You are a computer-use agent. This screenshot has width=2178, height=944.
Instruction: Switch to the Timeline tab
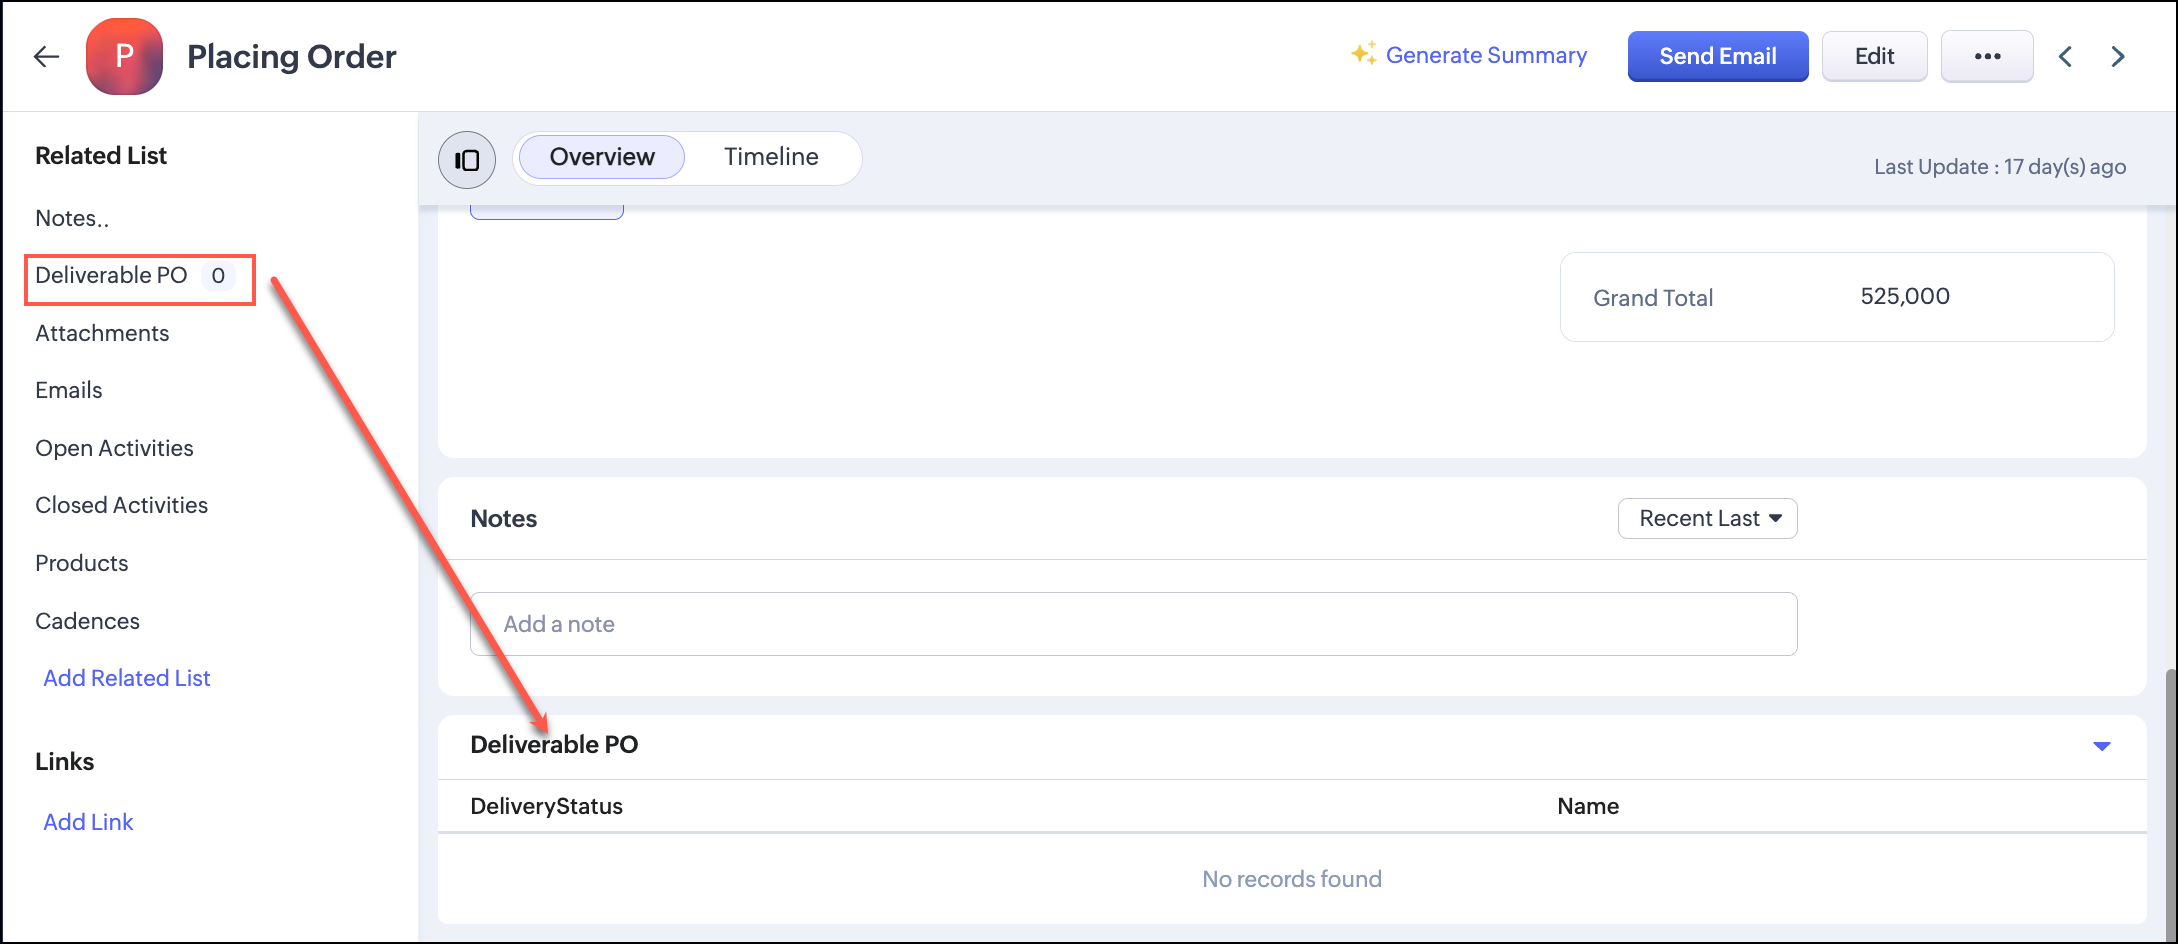pyautogui.click(x=771, y=157)
